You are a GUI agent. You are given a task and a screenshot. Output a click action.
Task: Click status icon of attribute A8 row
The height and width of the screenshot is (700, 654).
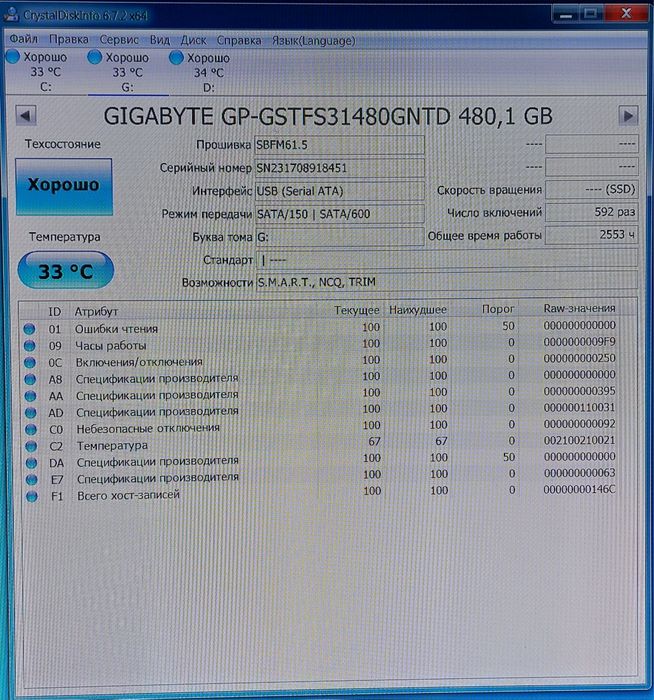(30, 379)
